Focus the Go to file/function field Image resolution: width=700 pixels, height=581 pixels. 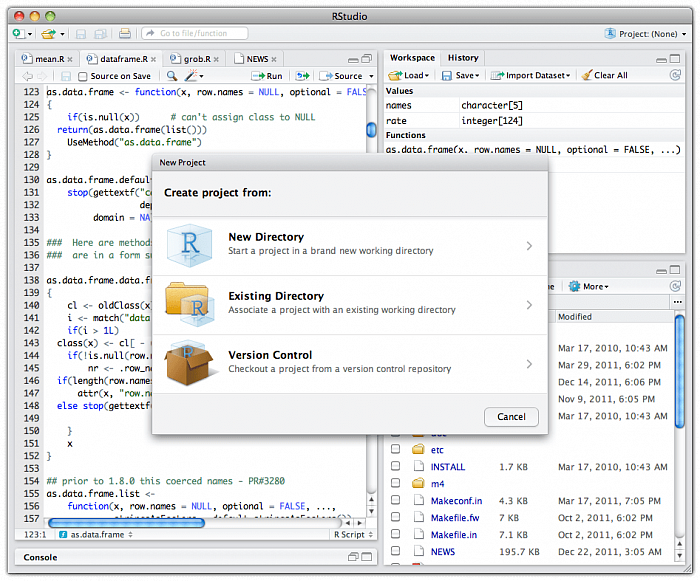[195, 33]
